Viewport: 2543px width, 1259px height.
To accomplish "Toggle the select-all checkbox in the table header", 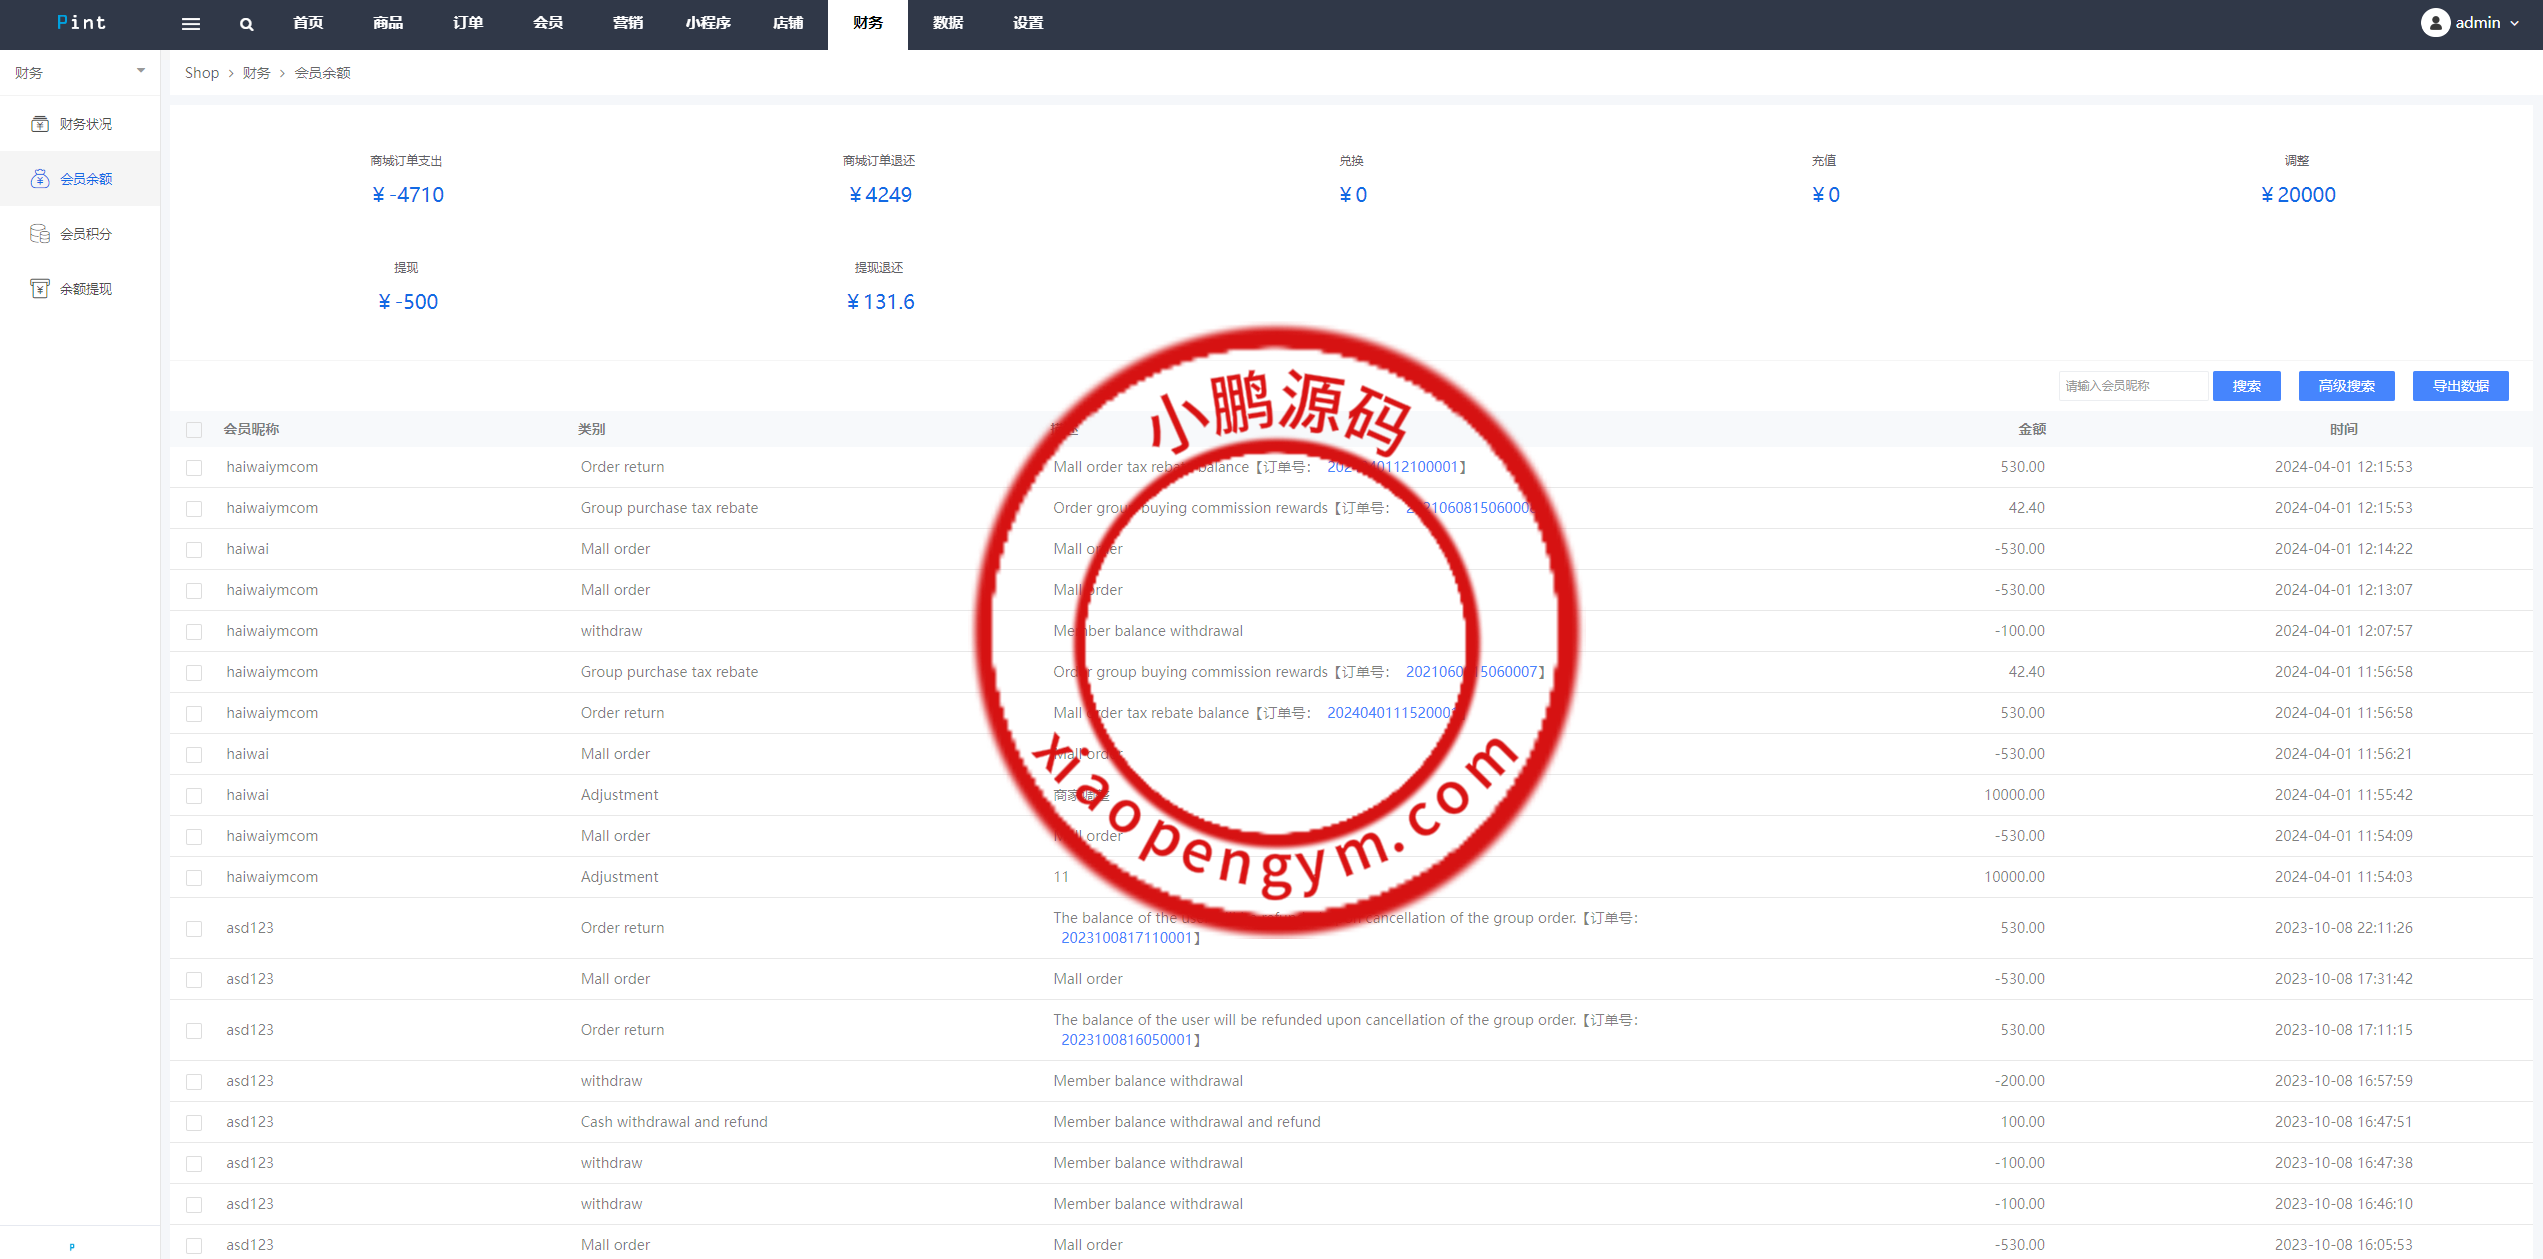I will [x=194, y=430].
